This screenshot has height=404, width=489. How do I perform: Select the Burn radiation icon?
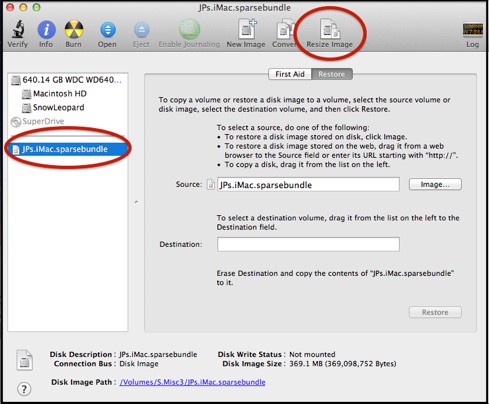pos(74,29)
